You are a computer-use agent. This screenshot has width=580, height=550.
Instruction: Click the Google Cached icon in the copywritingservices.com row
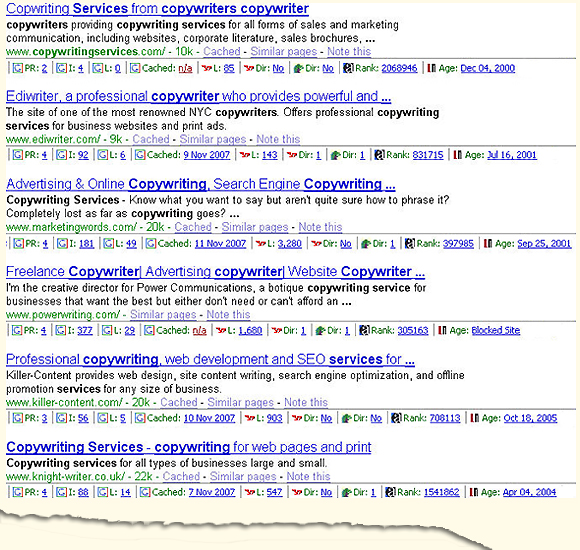tap(135, 68)
